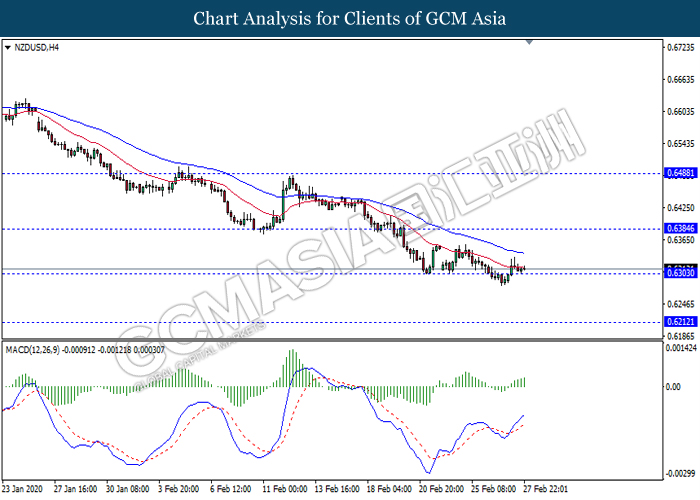700x500 pixels.
Task: Click the 30 Jan 08:00 time label
Action: [x=128, y=489]
